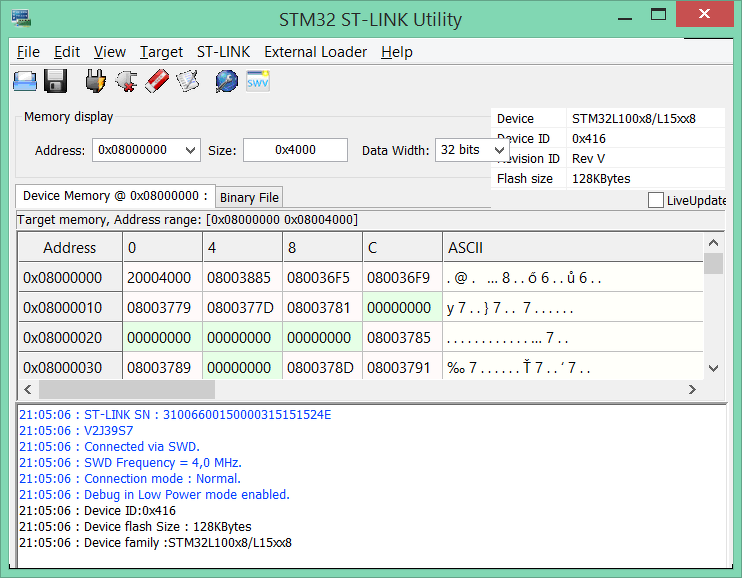Click memory table scroll up arrow
The image size is (742, 578).
pos(714,243)
